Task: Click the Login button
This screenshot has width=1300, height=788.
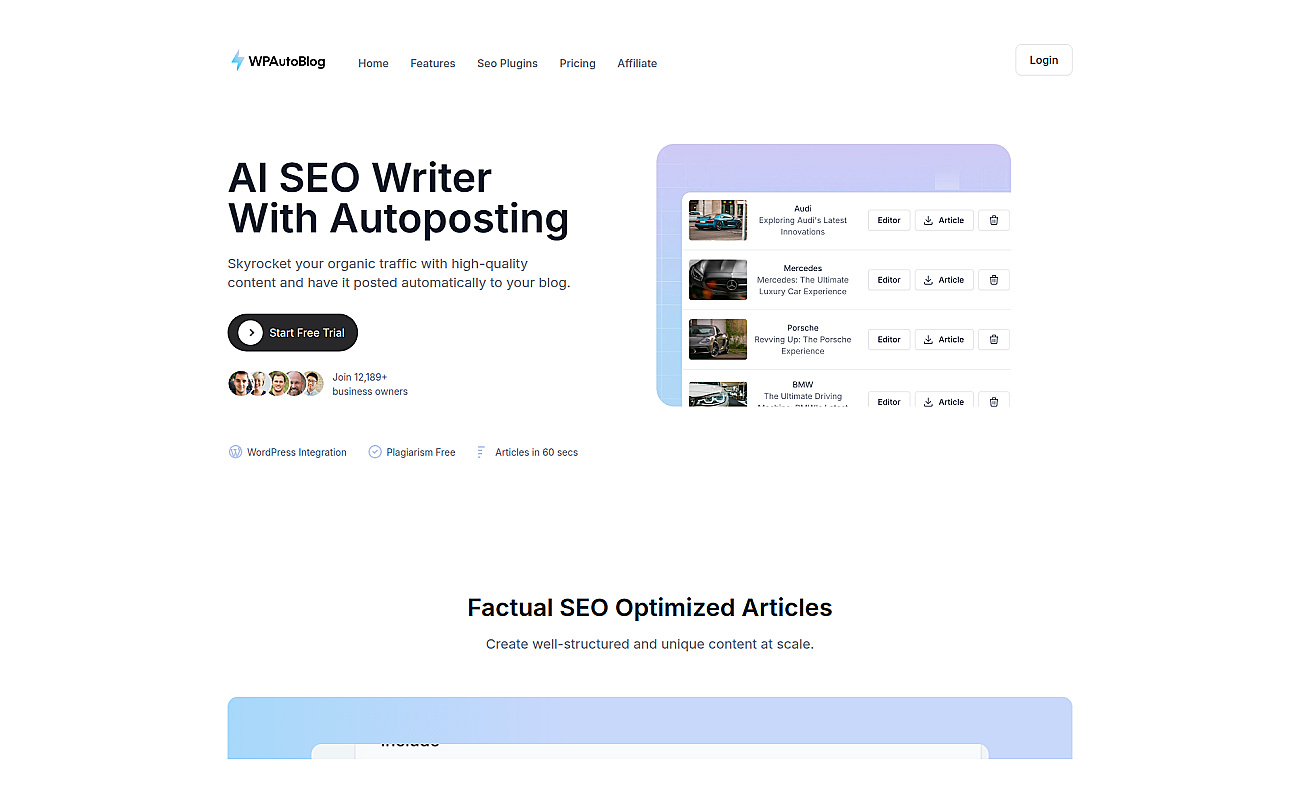Action: [x=1044, y=60]
